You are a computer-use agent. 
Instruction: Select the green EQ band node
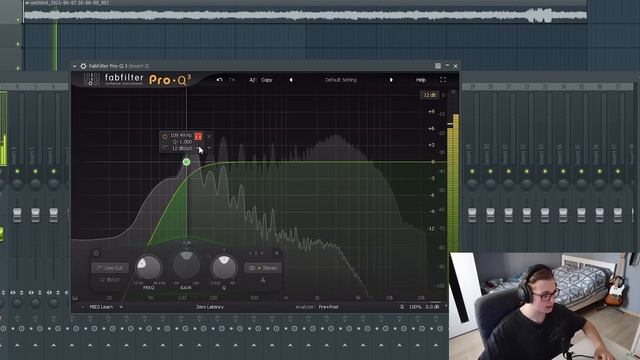click(x=187, y=162)
